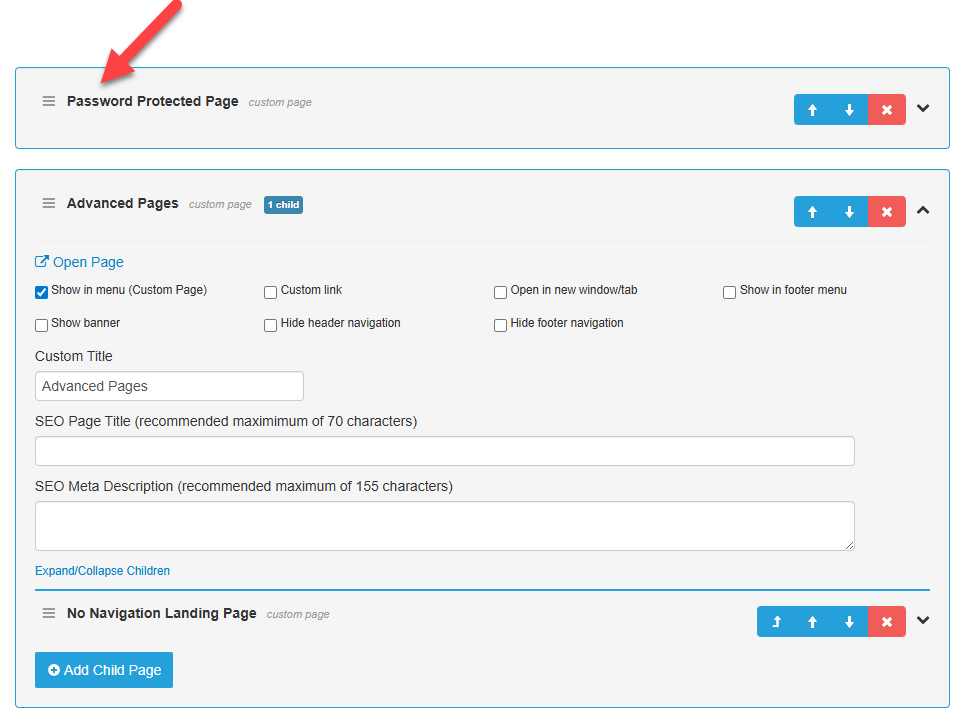The width and height of the screenshot is (968, 718).
Task: Expand No Navigation Landing Page chevron
Action: point(923,620)
